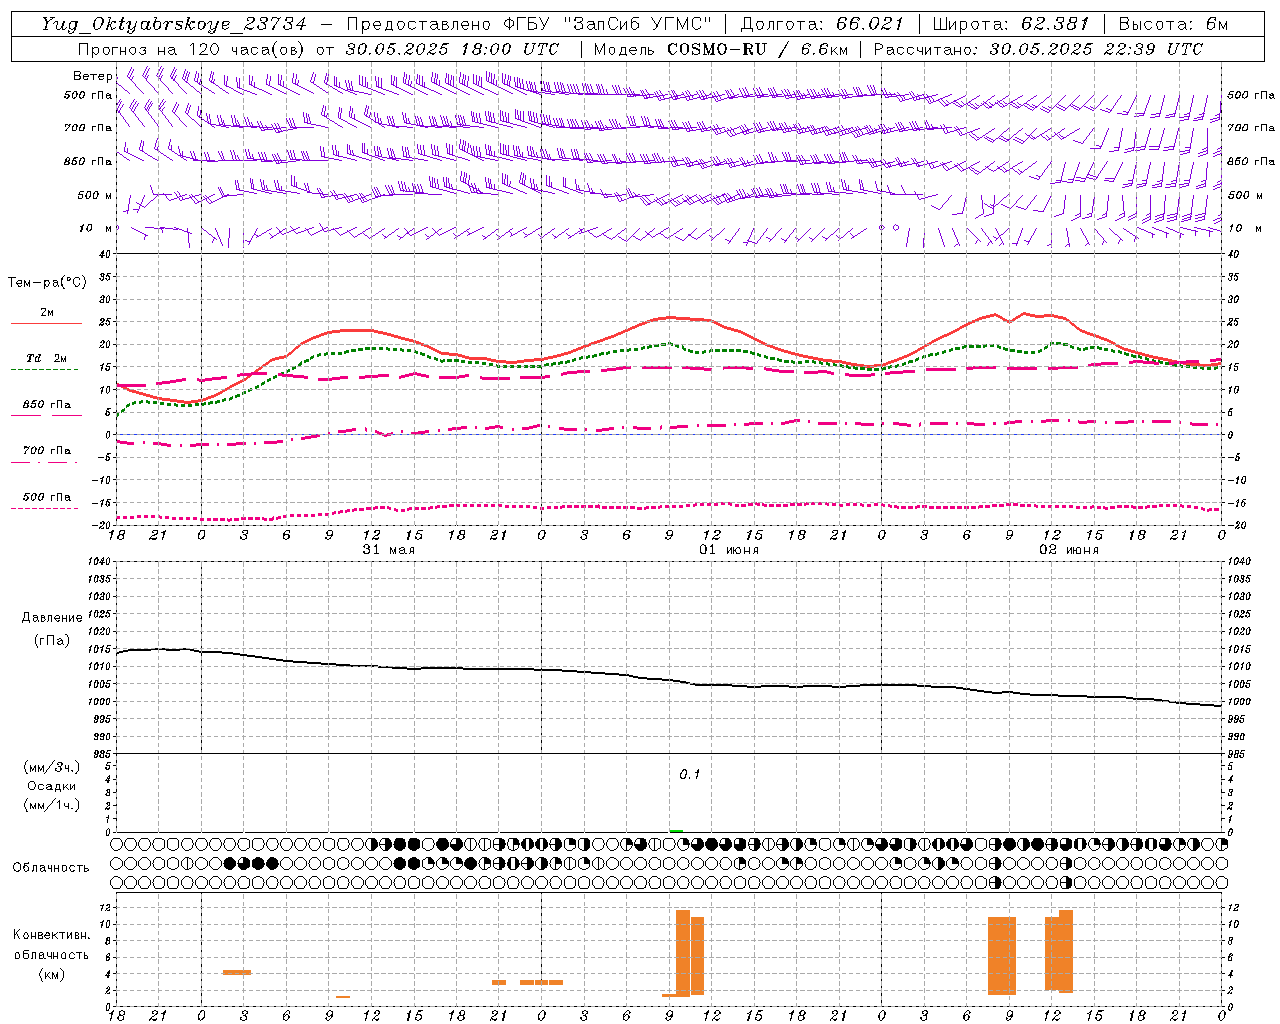Click the Рассчитано: 30.05.2025 22:39 UTC text

[1038, 49]
